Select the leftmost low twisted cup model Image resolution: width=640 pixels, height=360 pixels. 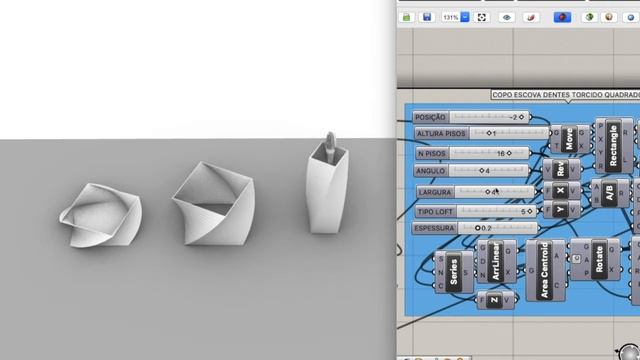101,216
